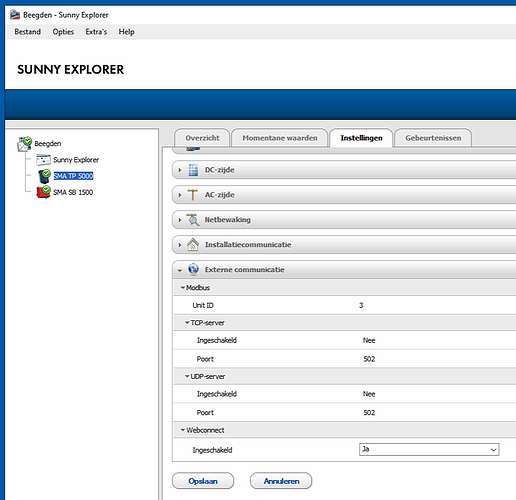The width and height of the screenshot is (516, 500).
Task: Click the Opslaan button
Action: (x=203, y=481)
